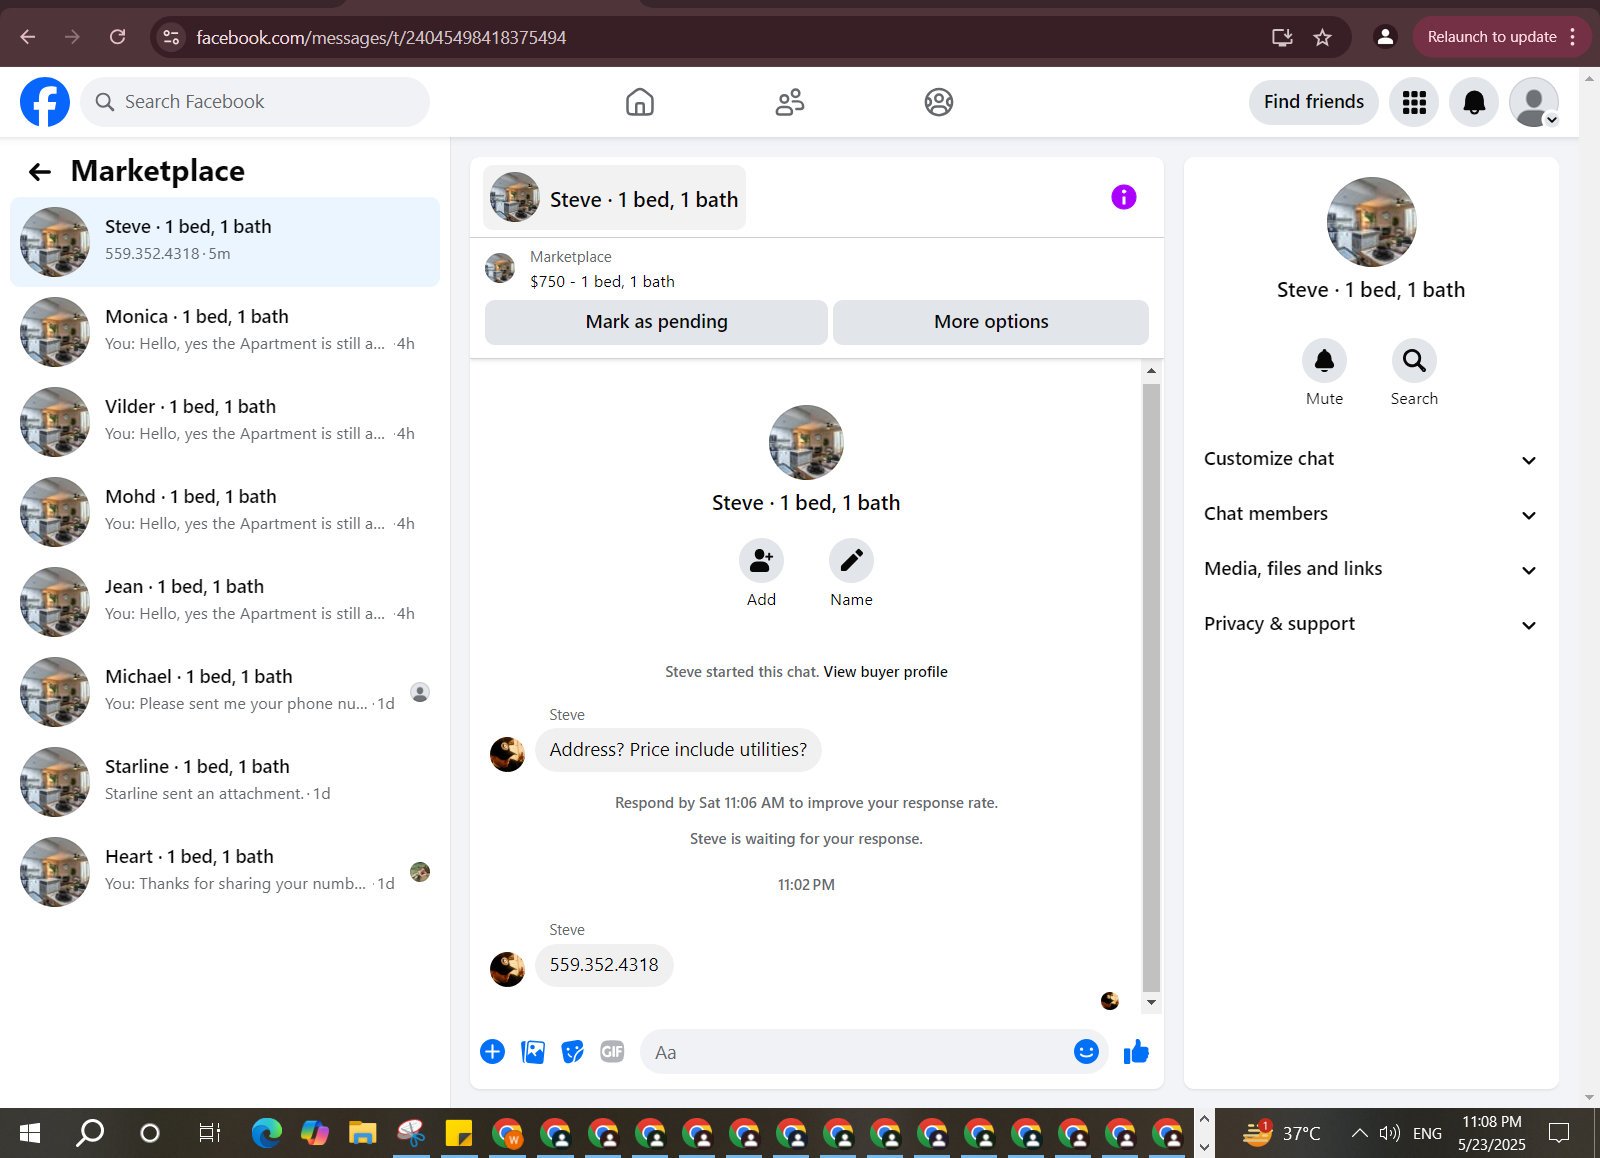Search in conversation with Steve

pos(1414,361)
